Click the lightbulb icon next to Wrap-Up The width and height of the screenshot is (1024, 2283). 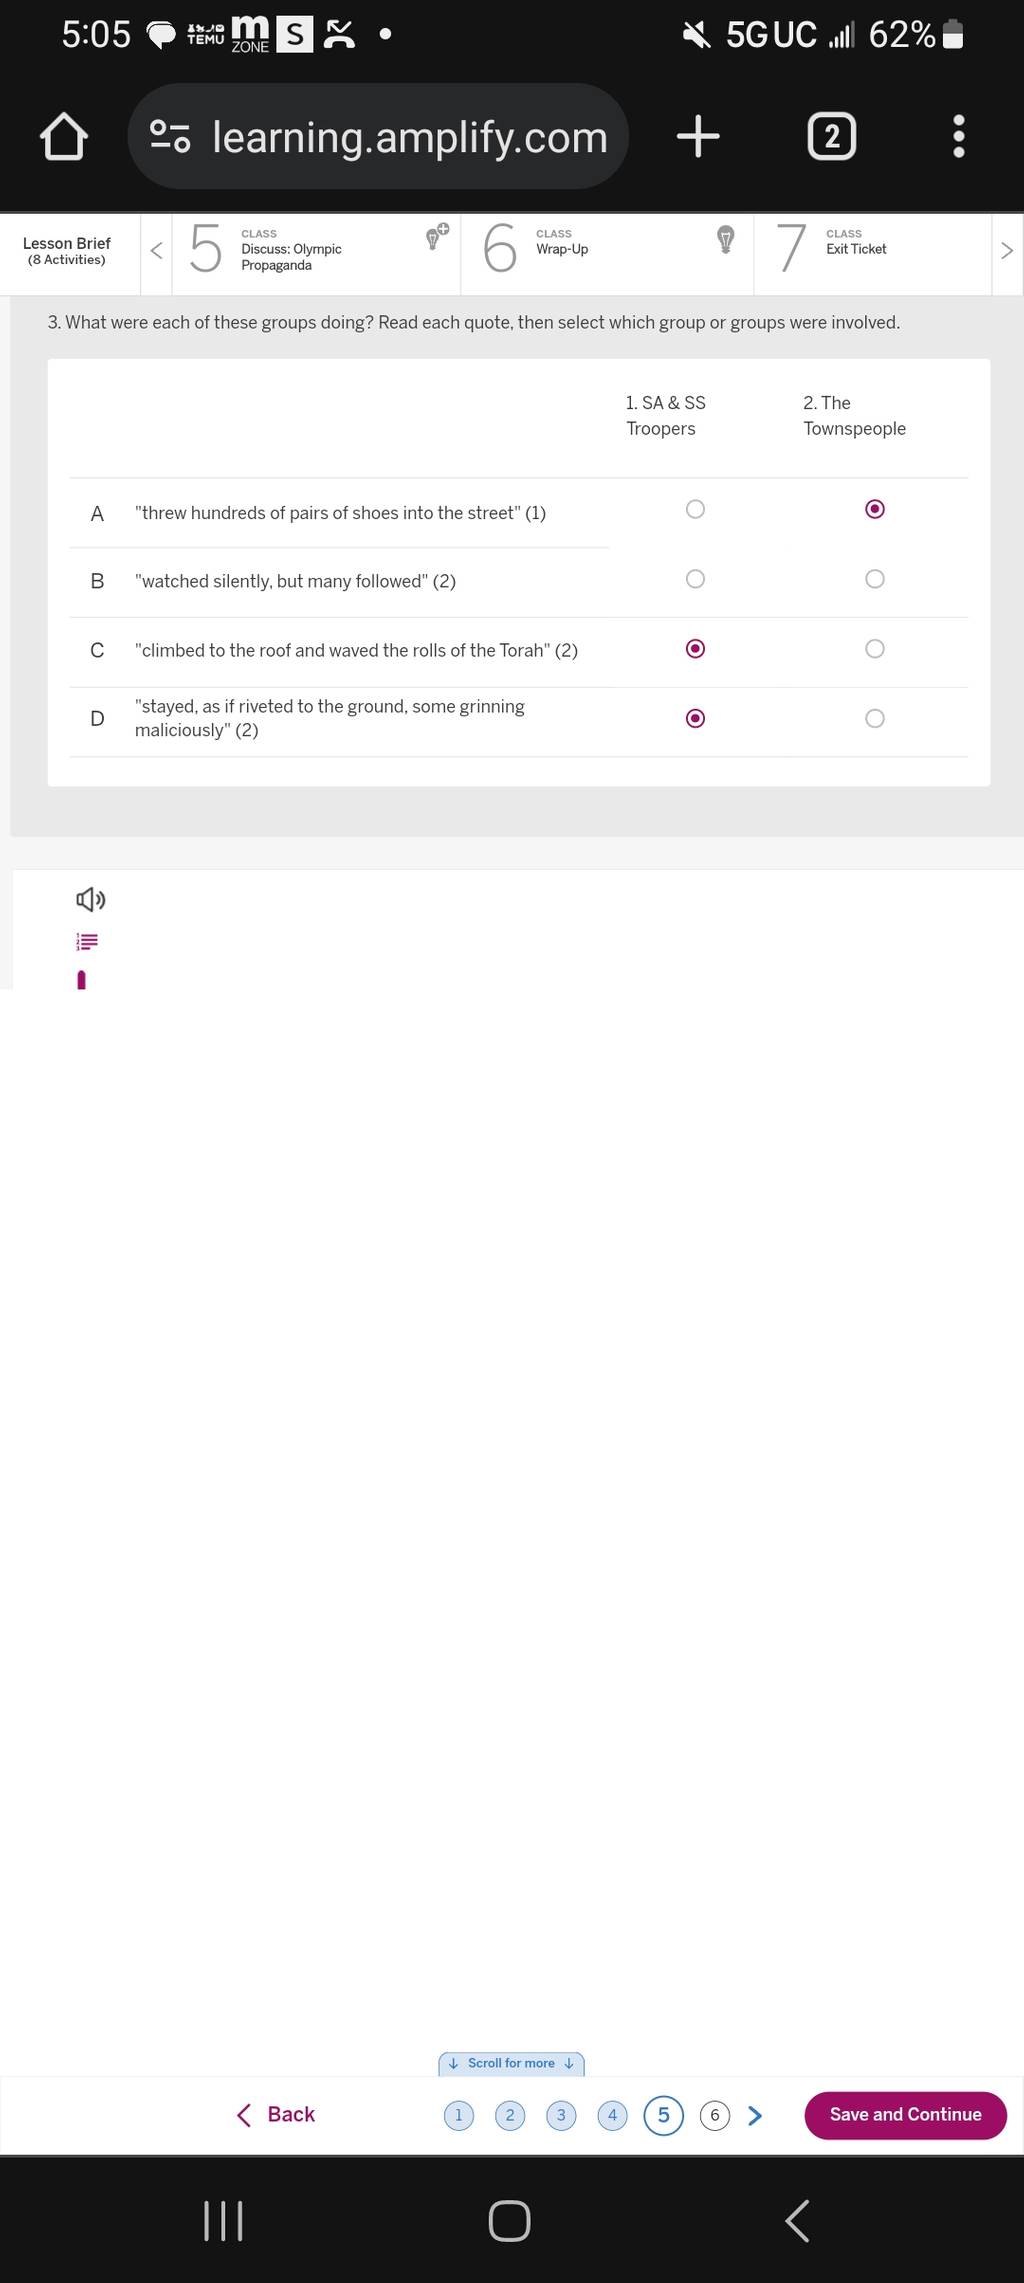click(726, 239)
